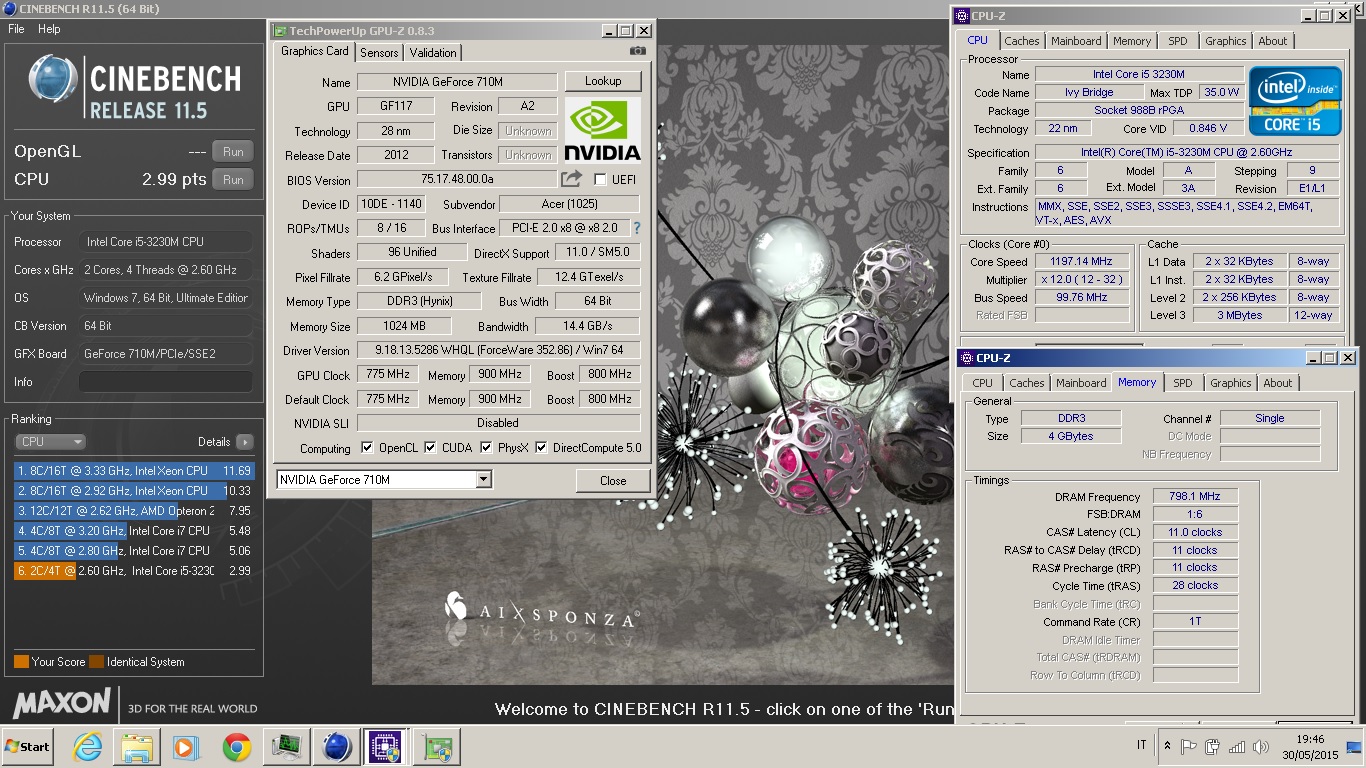Click Socket 988B rPGA package value
Screen dimensions: 1366x768
[x=1139, y=110]
